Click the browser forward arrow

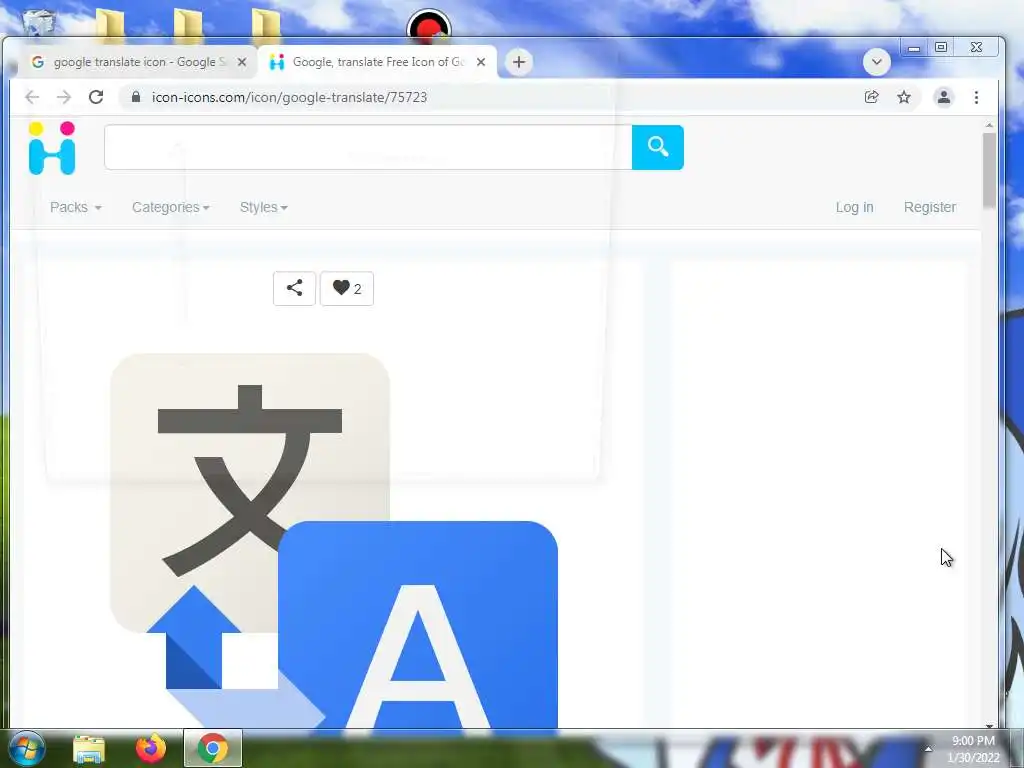pyautogui.click(x=63, y=97)
